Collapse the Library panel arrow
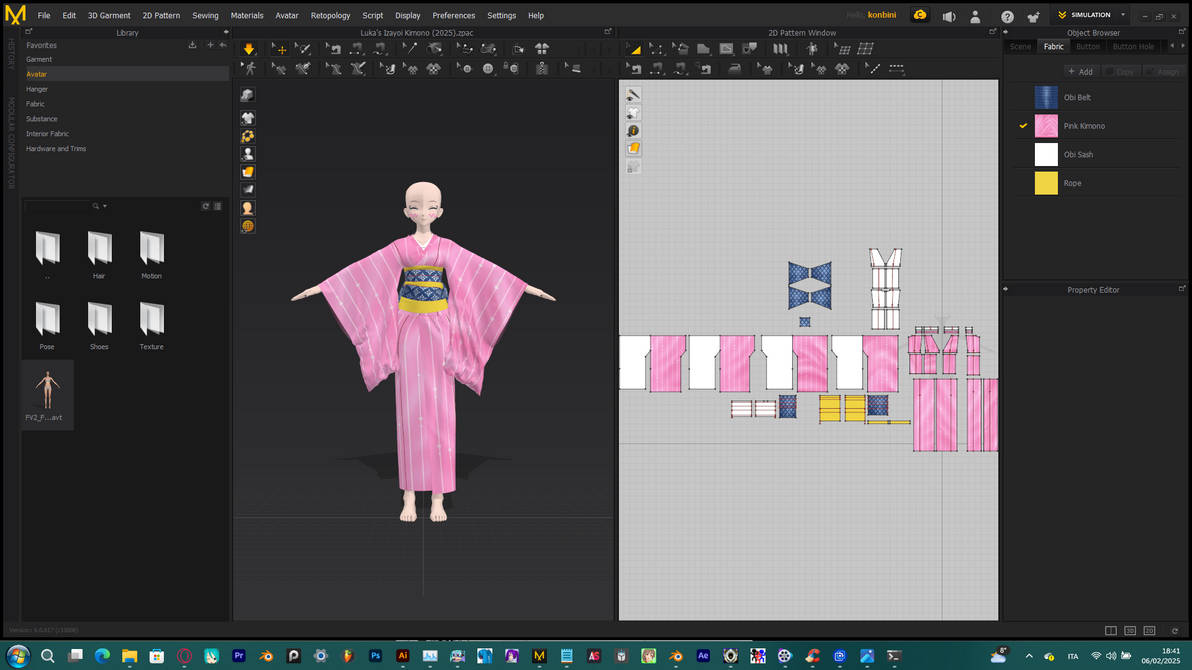Image resolution: width=1192 pixels, height=670 pixels. (x=226, y=32)
